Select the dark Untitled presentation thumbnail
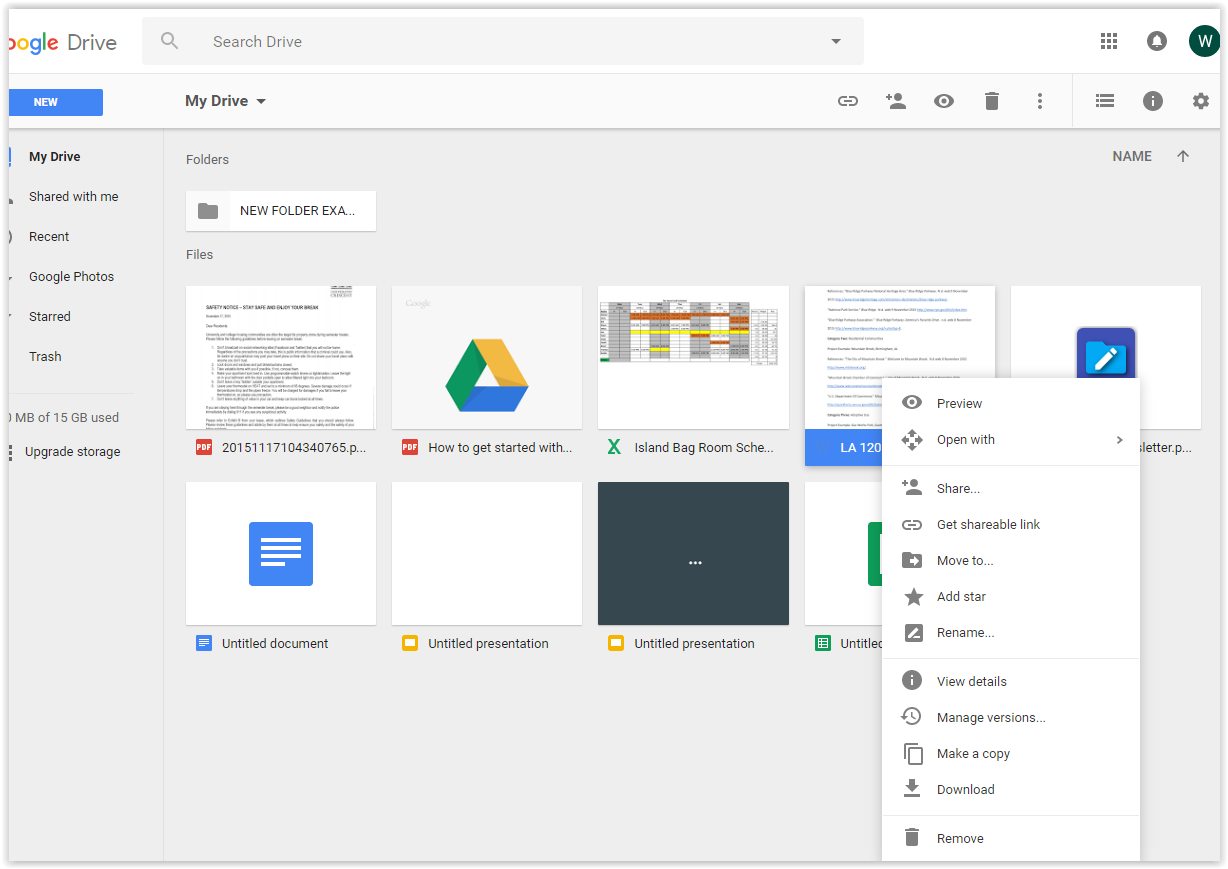Screen dimensions: 1228x869 coord(693,553)
